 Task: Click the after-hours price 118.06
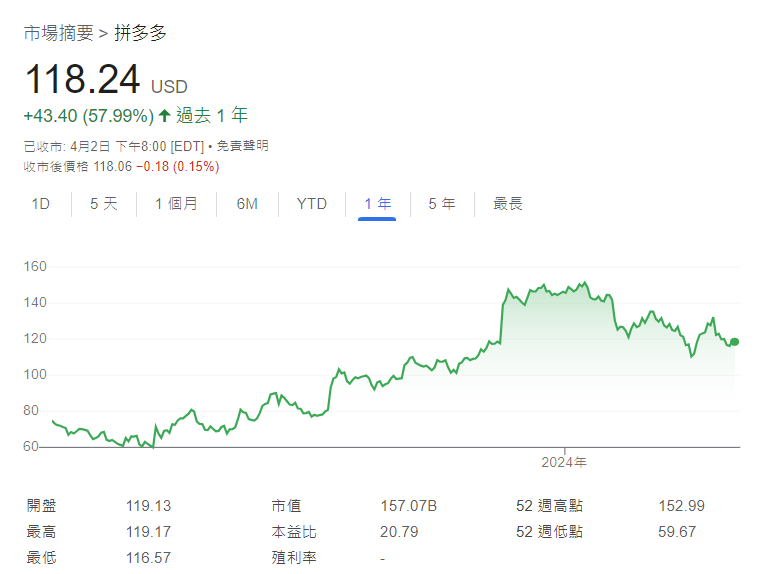[112, 167]
